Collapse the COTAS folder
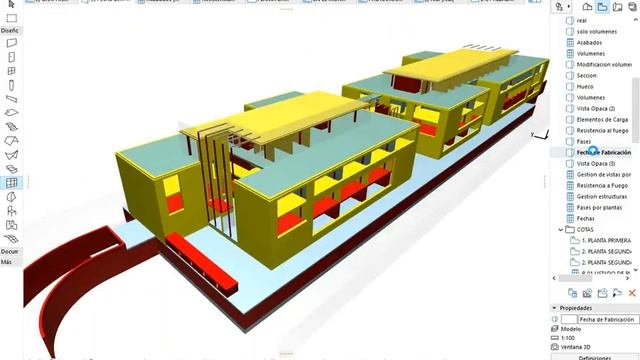 click(561, 230)
